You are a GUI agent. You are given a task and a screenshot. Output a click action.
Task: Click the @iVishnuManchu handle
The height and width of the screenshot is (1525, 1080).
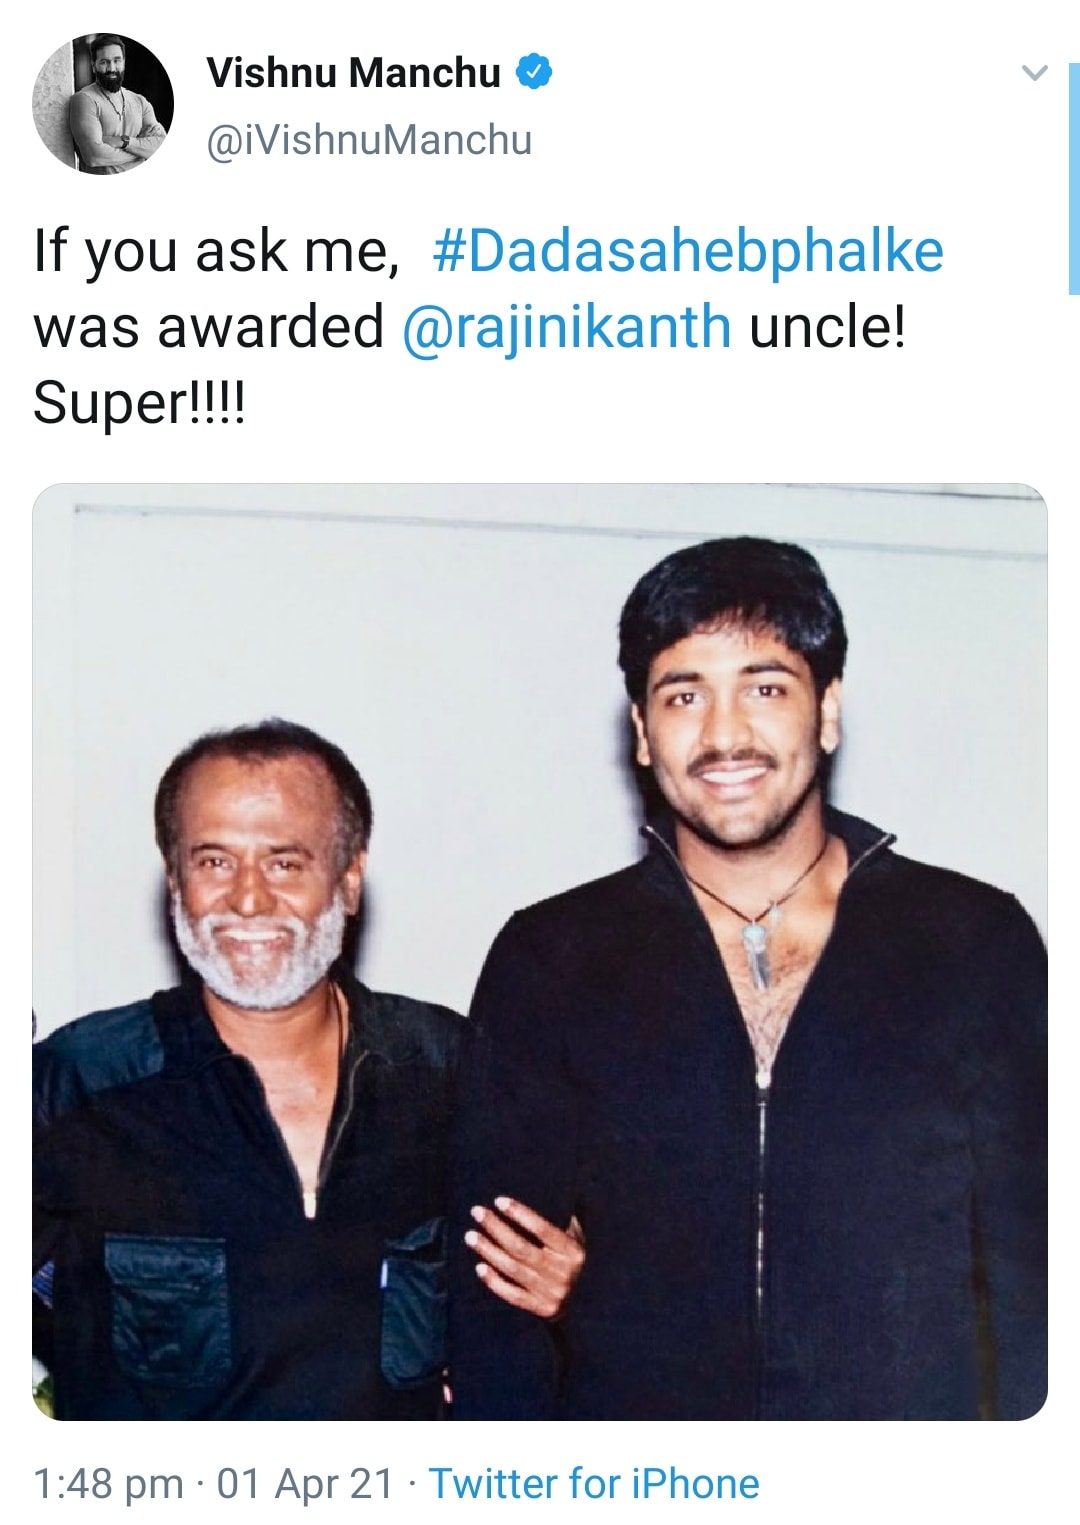(369, 139)
